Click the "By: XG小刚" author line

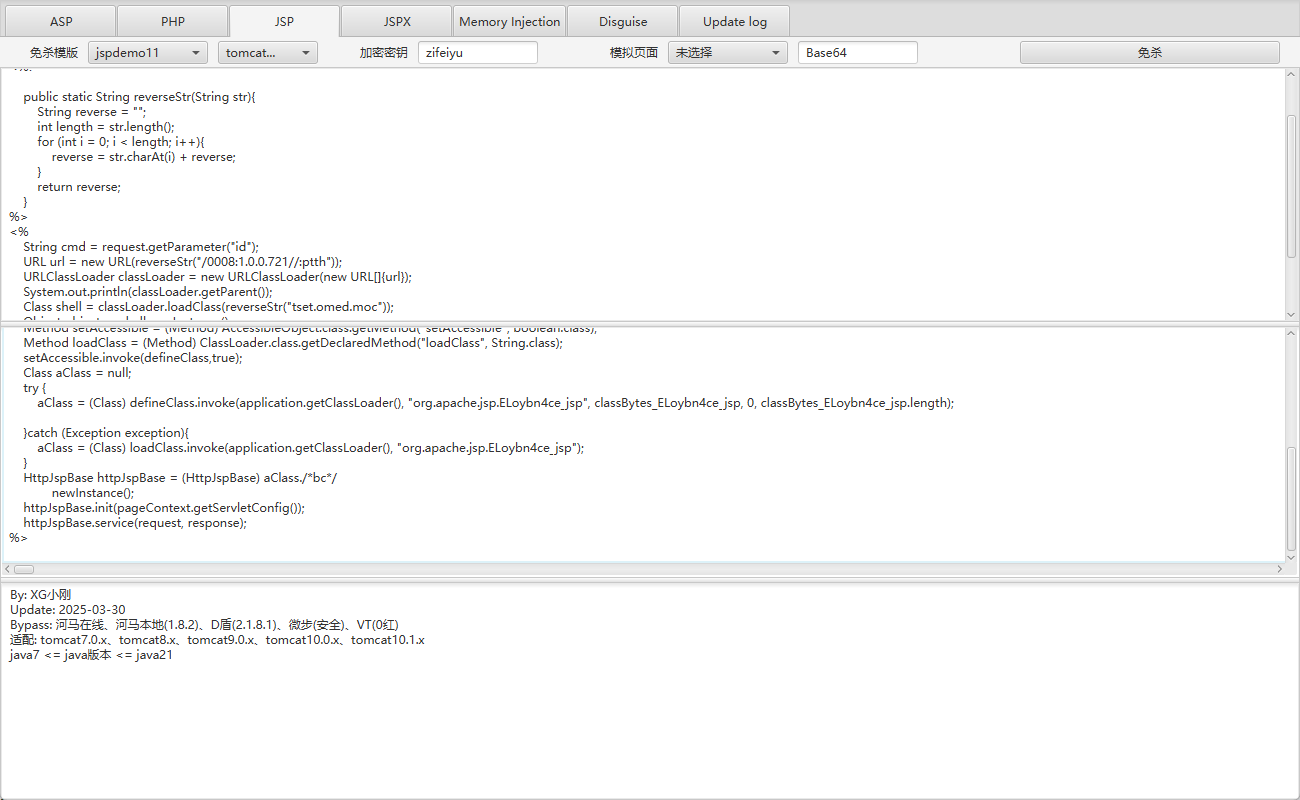click(x=41, y=595)
